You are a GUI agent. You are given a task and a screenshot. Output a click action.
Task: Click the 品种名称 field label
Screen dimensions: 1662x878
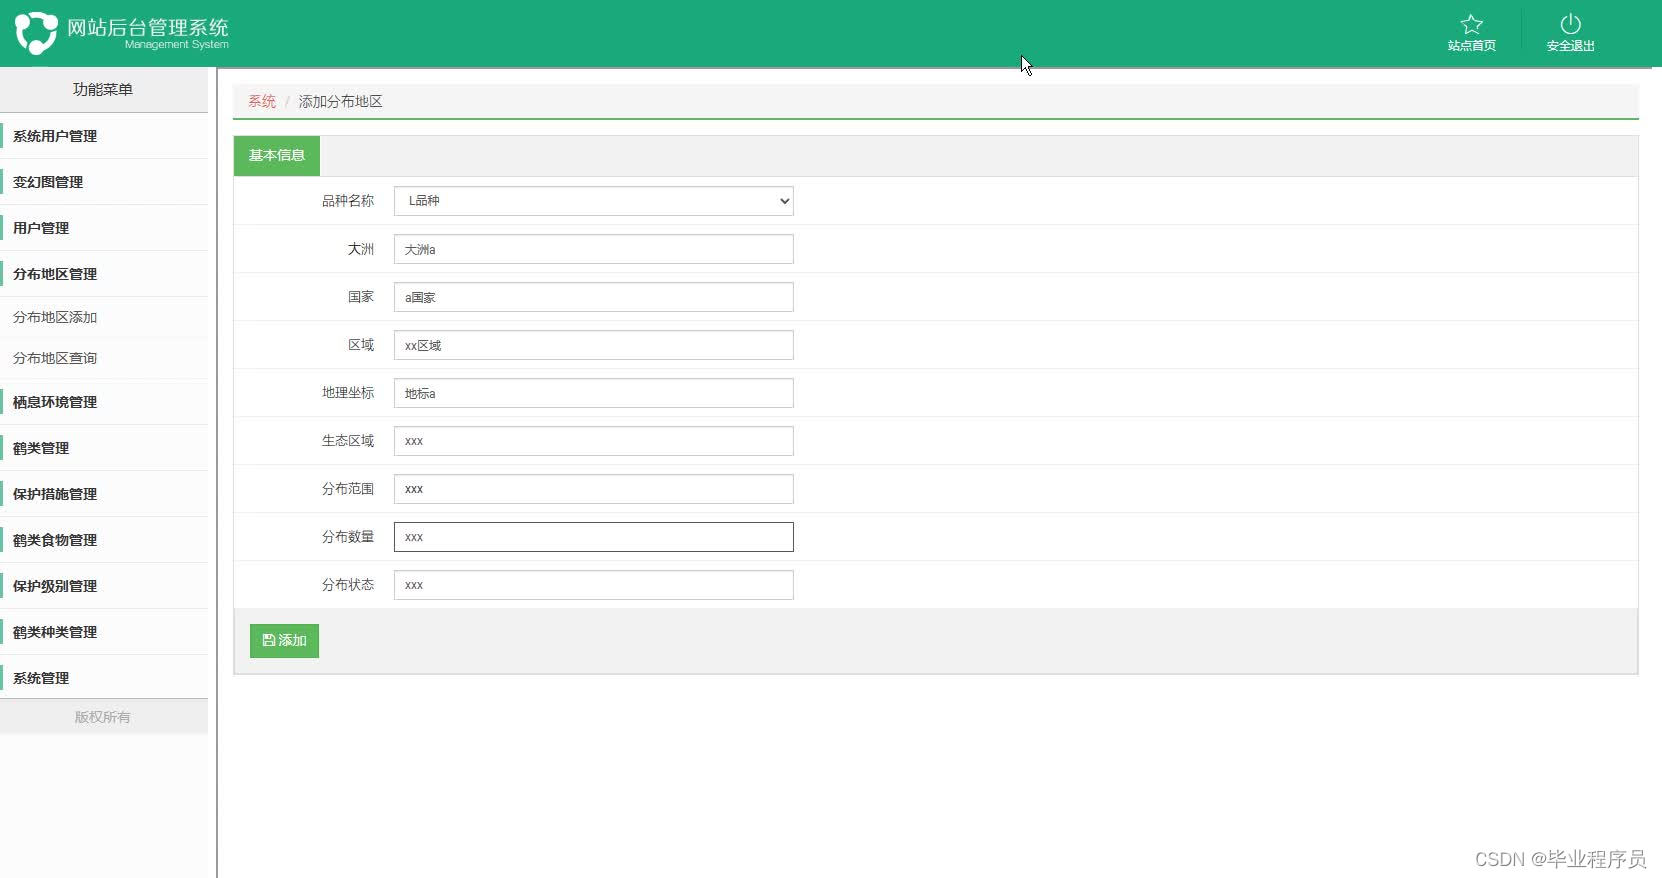click(x=348, y=201)
